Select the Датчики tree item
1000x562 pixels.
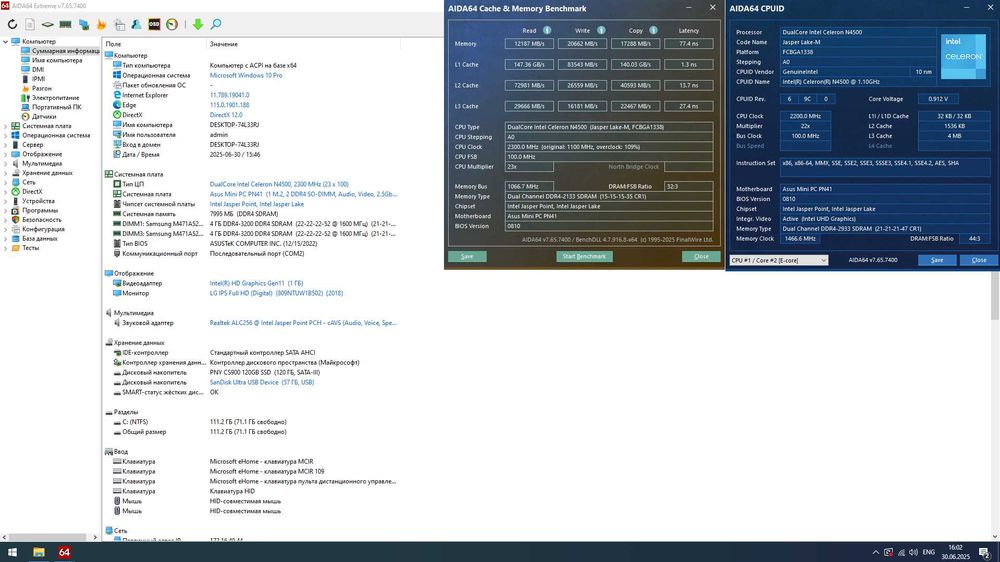click(x=44, y=117)
